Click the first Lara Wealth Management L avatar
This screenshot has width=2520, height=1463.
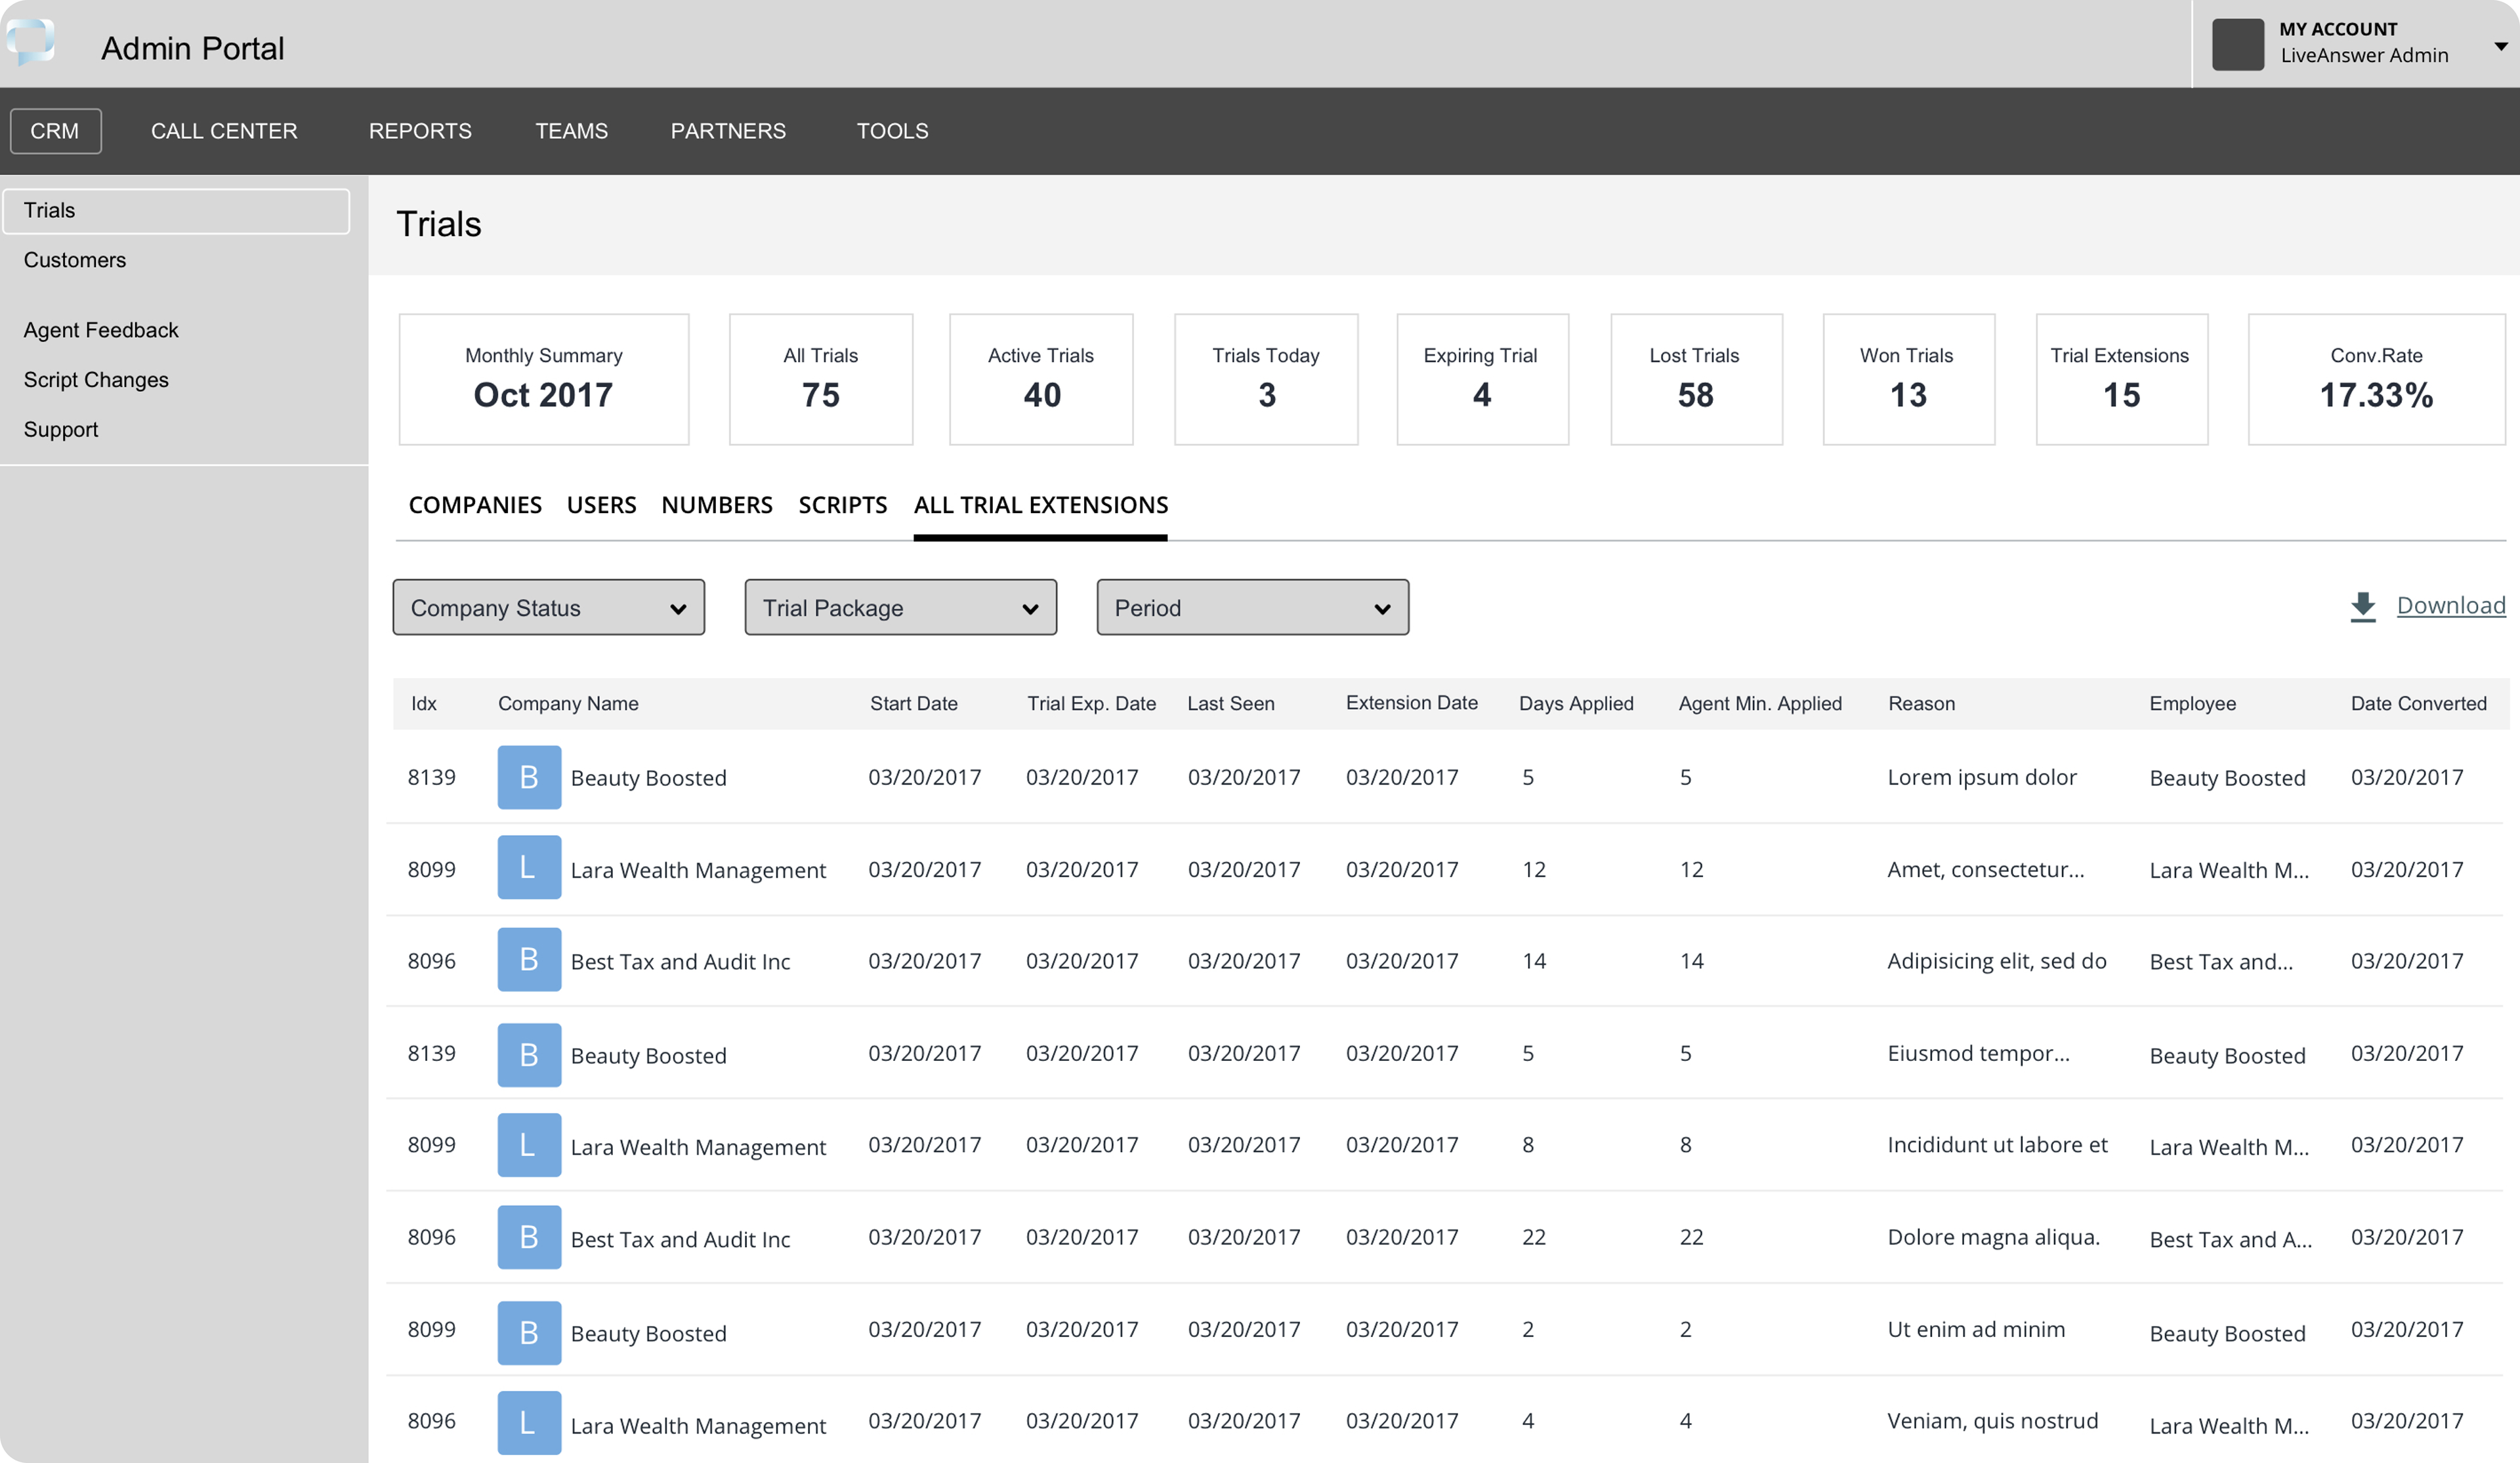click(529, 868)
